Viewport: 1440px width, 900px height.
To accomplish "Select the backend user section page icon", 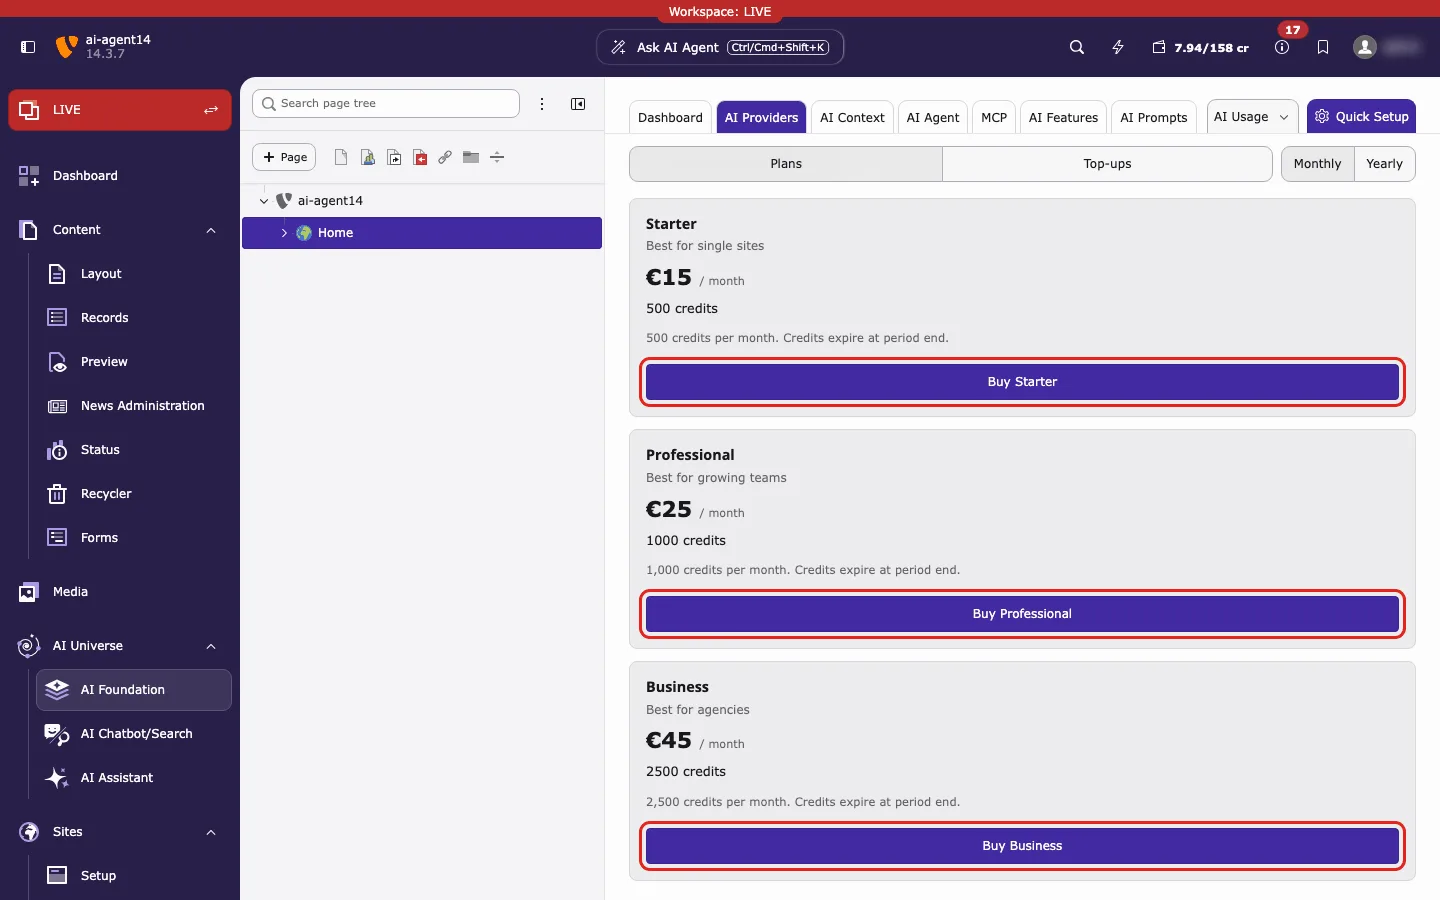I will point(368,157).
